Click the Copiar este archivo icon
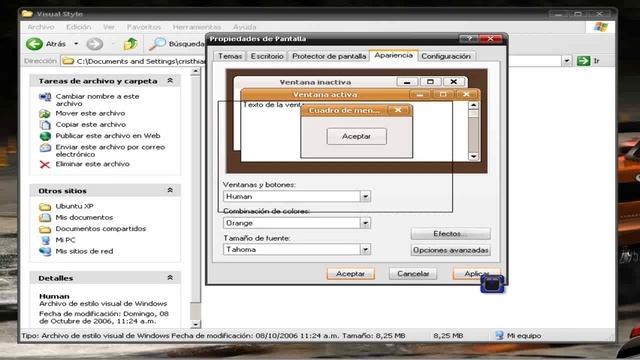This screenshot has height=360, width=640. click(45, 124)
